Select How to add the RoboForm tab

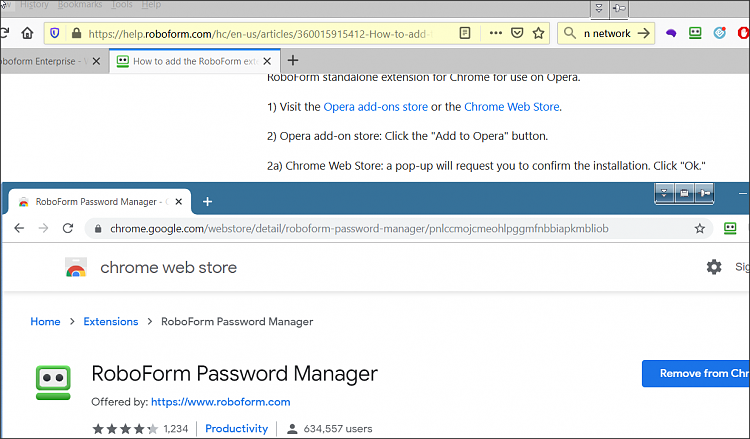(195, 61)
